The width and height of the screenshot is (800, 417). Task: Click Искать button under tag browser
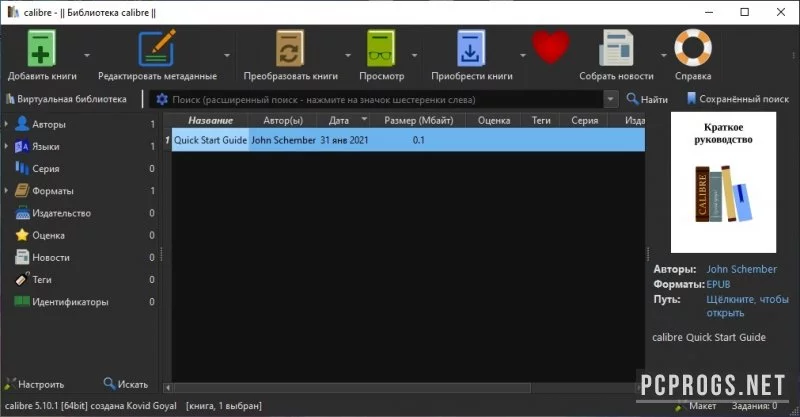point(126,384)
